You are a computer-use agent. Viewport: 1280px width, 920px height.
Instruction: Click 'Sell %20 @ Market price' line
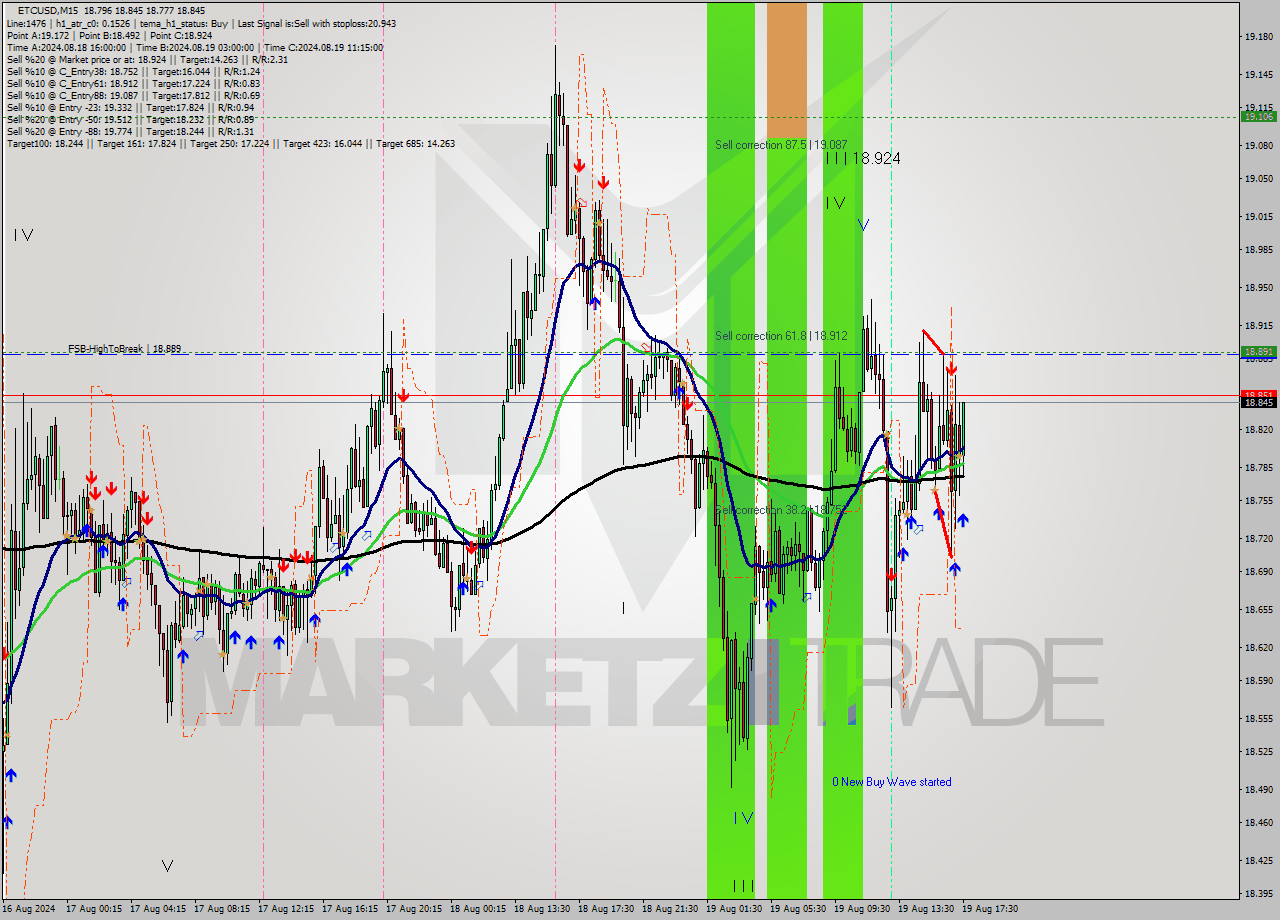[x=147, y=59]
